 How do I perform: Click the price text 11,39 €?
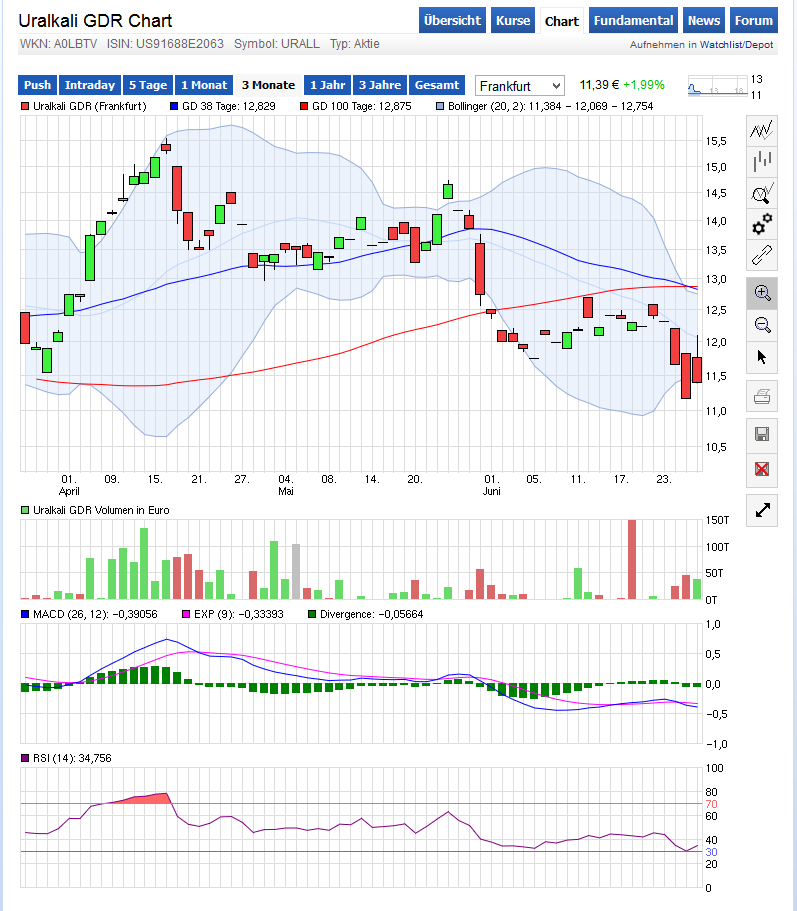click(599, 85)
